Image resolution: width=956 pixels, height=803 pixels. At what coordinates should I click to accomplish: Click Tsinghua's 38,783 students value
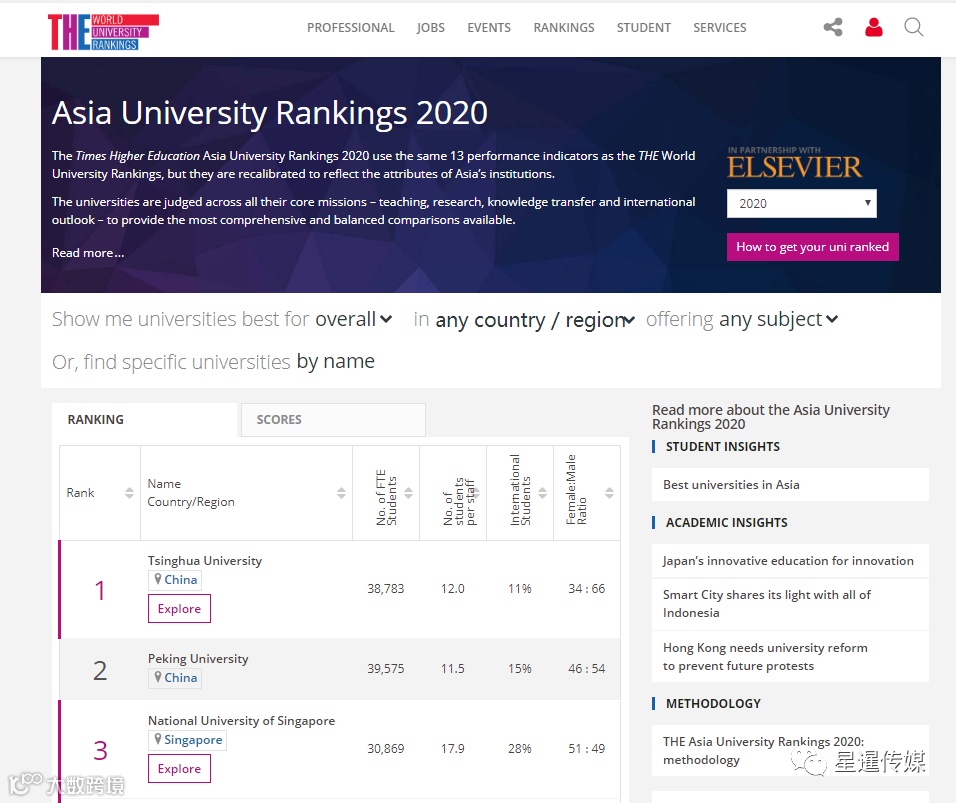point(385,588)
